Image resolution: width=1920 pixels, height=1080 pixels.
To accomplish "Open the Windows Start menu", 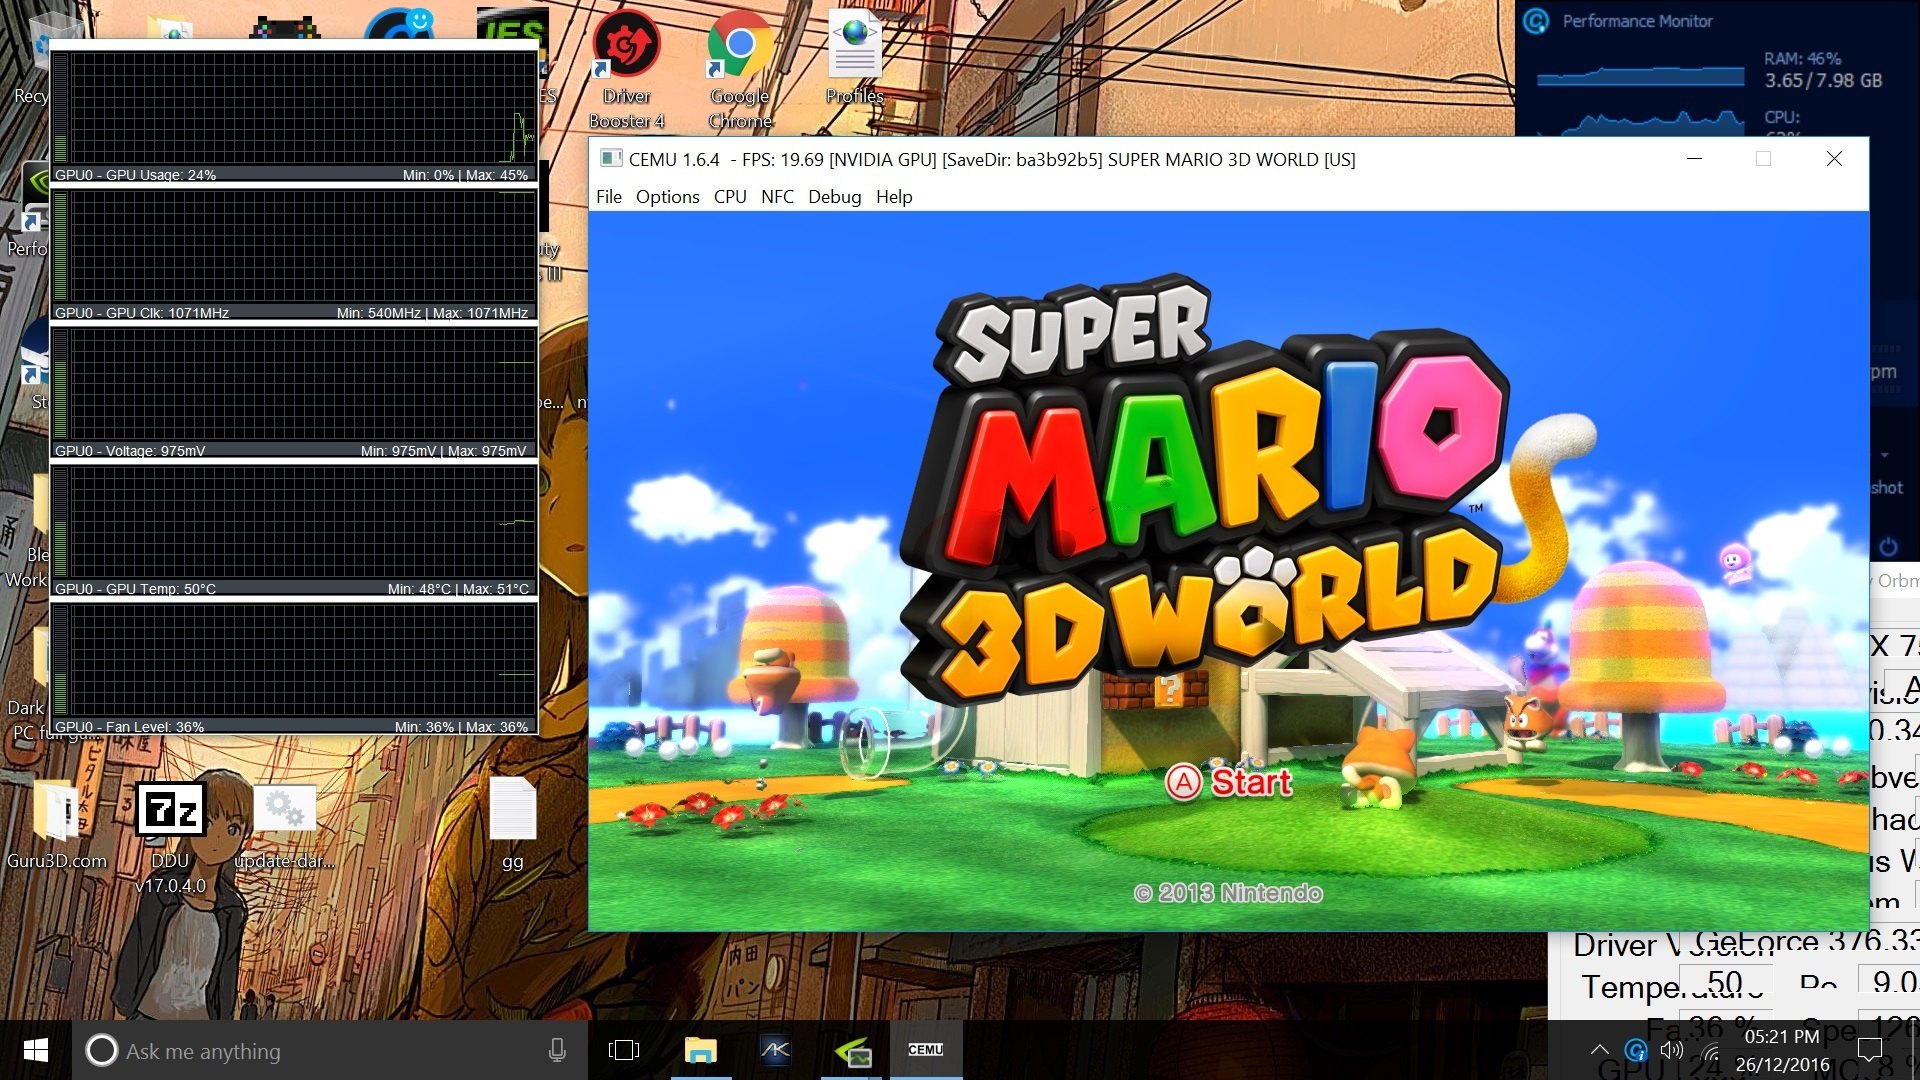I will 36,1050.
